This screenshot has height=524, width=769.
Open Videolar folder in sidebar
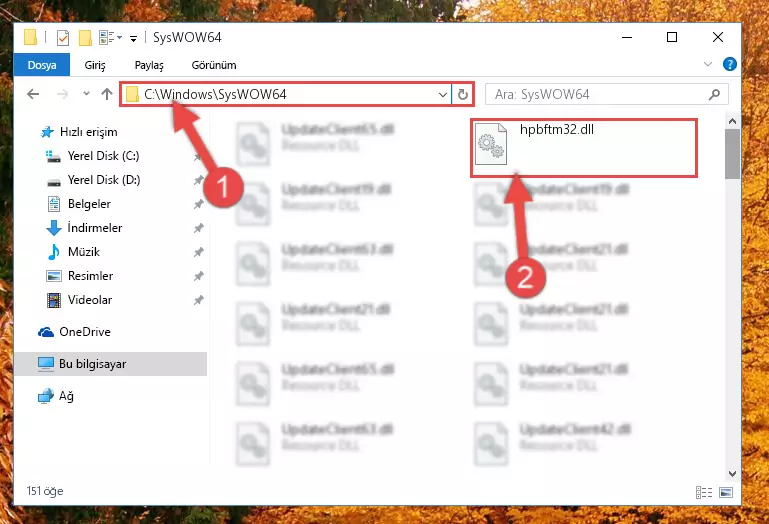click(x=79, y=300)
